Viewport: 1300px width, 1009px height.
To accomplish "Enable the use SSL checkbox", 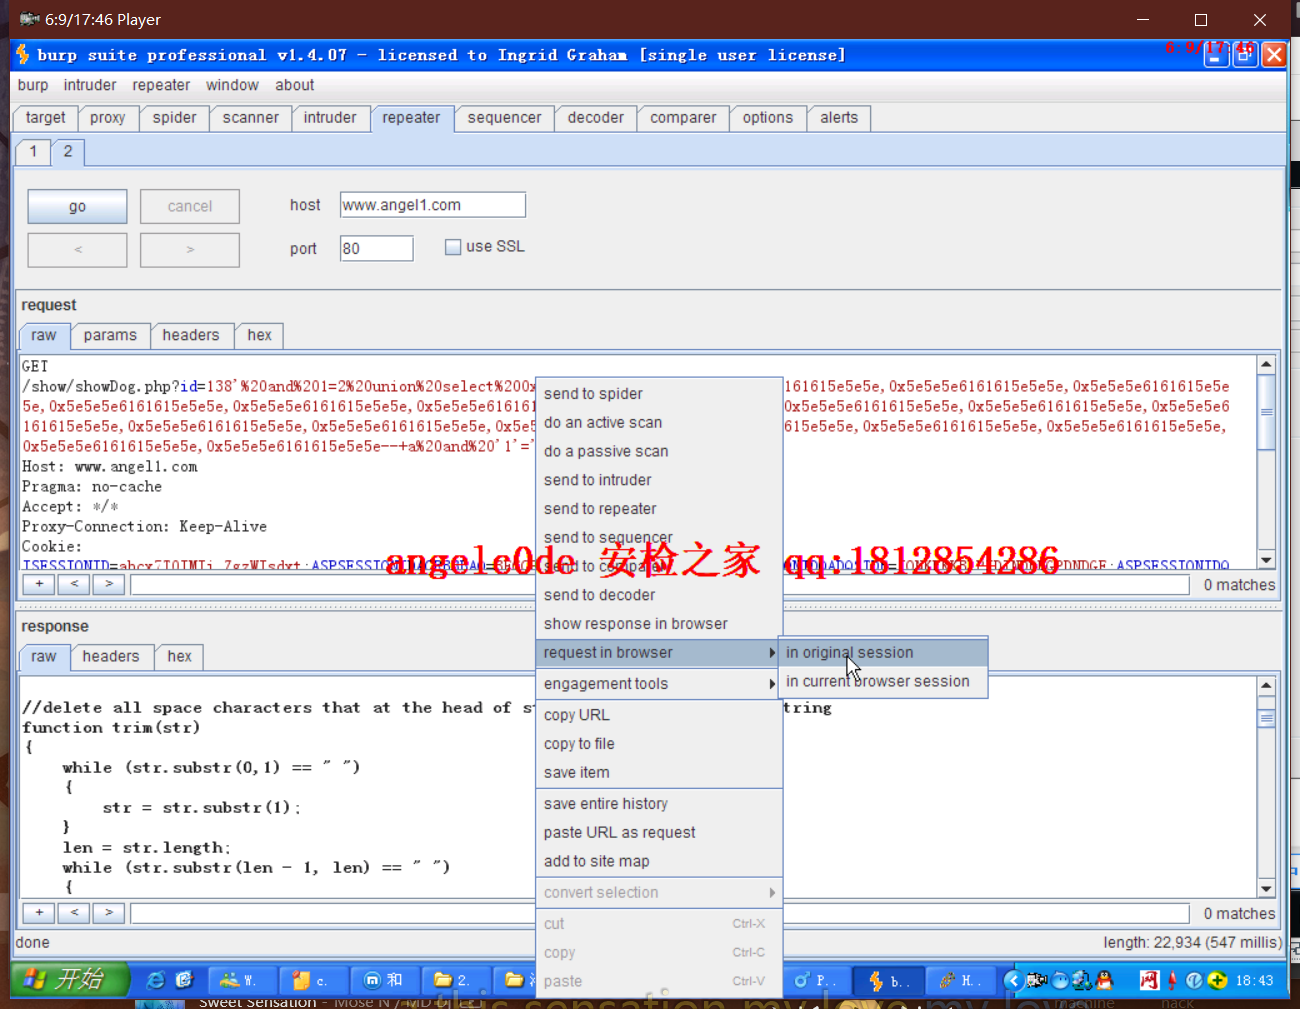I will click(x=453, y=246).
